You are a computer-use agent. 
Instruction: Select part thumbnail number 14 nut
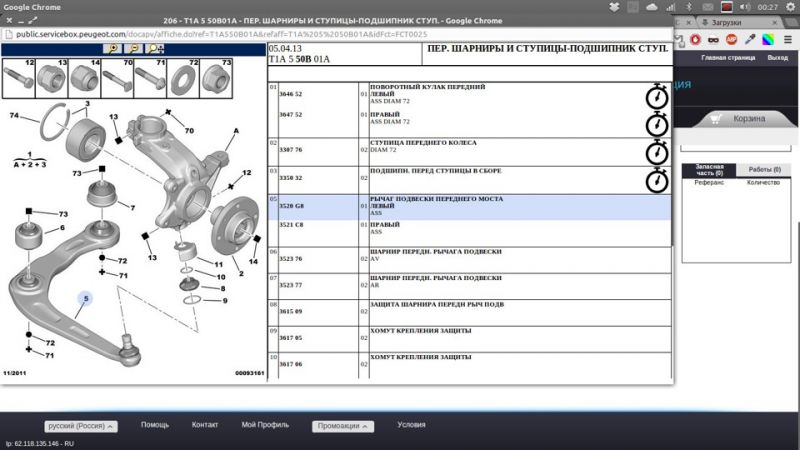(85, 78)
